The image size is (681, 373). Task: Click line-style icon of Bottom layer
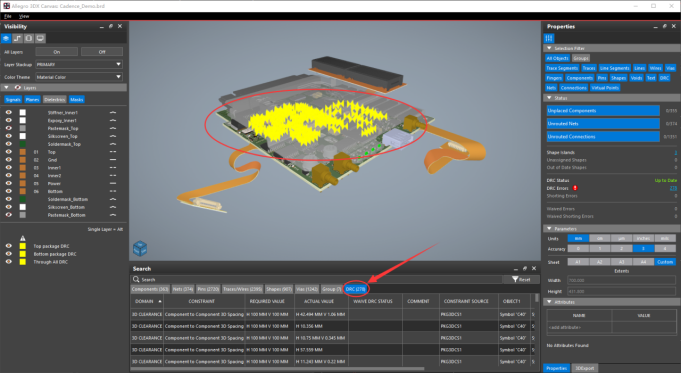[x=113, y=191]
